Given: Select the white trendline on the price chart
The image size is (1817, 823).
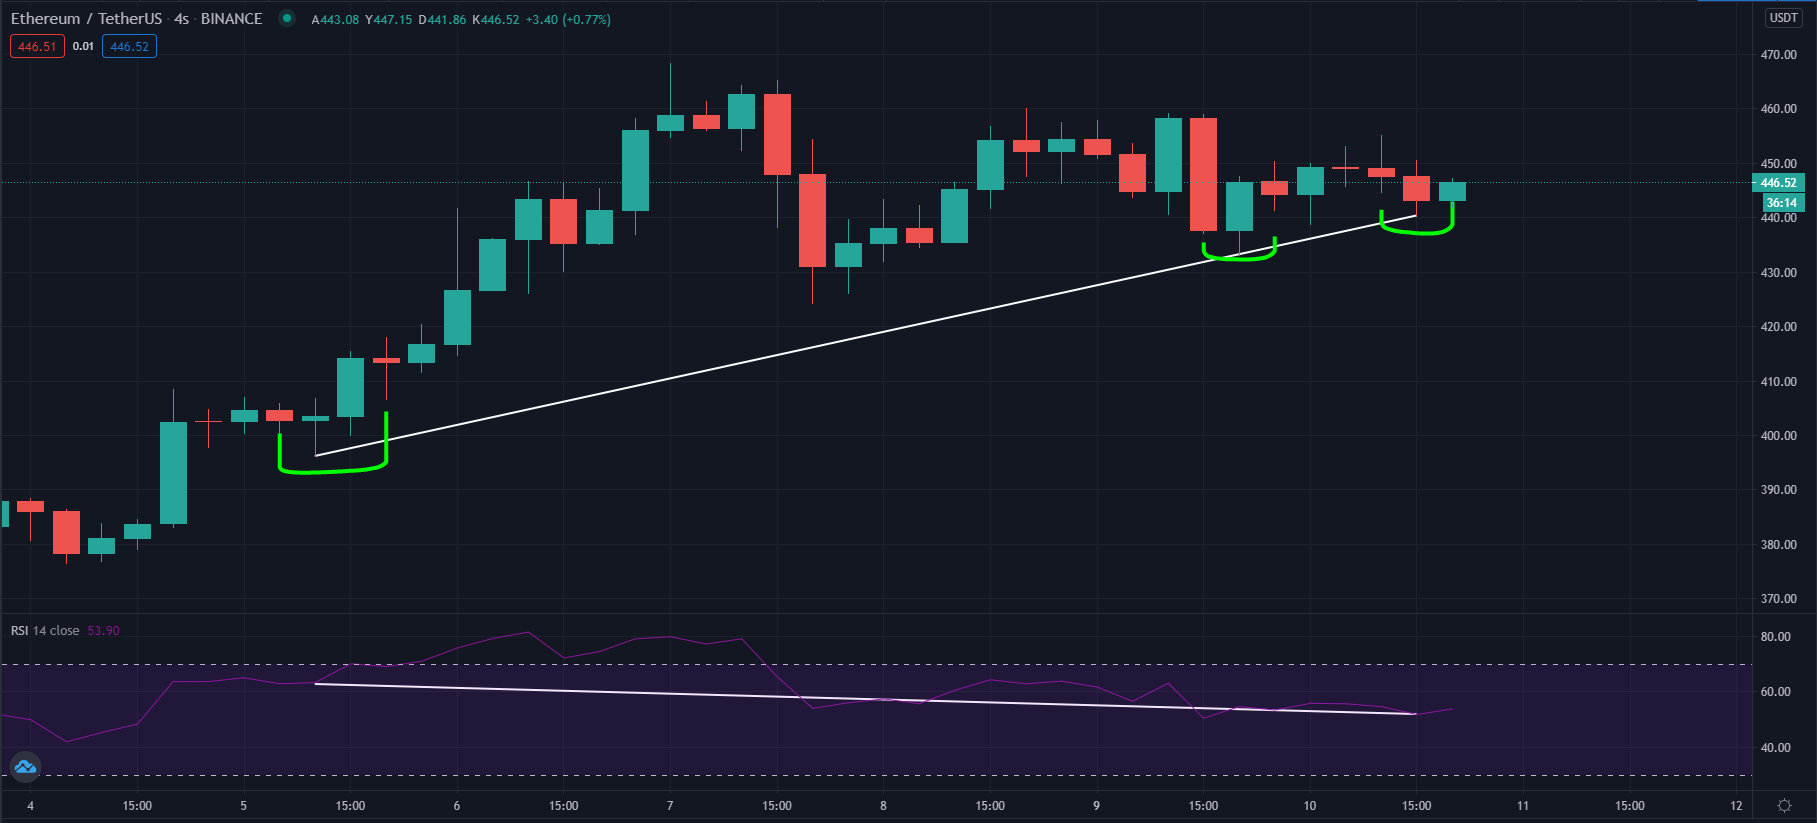Looking at the screenshot, I should [866, 336].
